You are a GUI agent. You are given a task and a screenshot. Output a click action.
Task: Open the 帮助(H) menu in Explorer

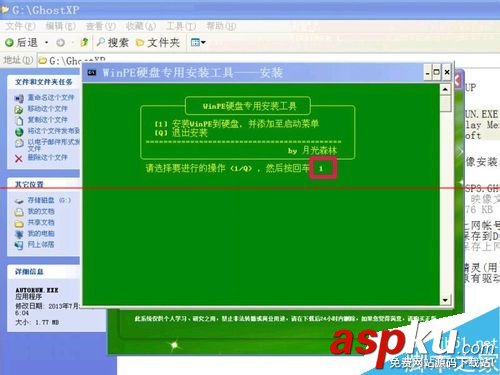coord(221,26)
